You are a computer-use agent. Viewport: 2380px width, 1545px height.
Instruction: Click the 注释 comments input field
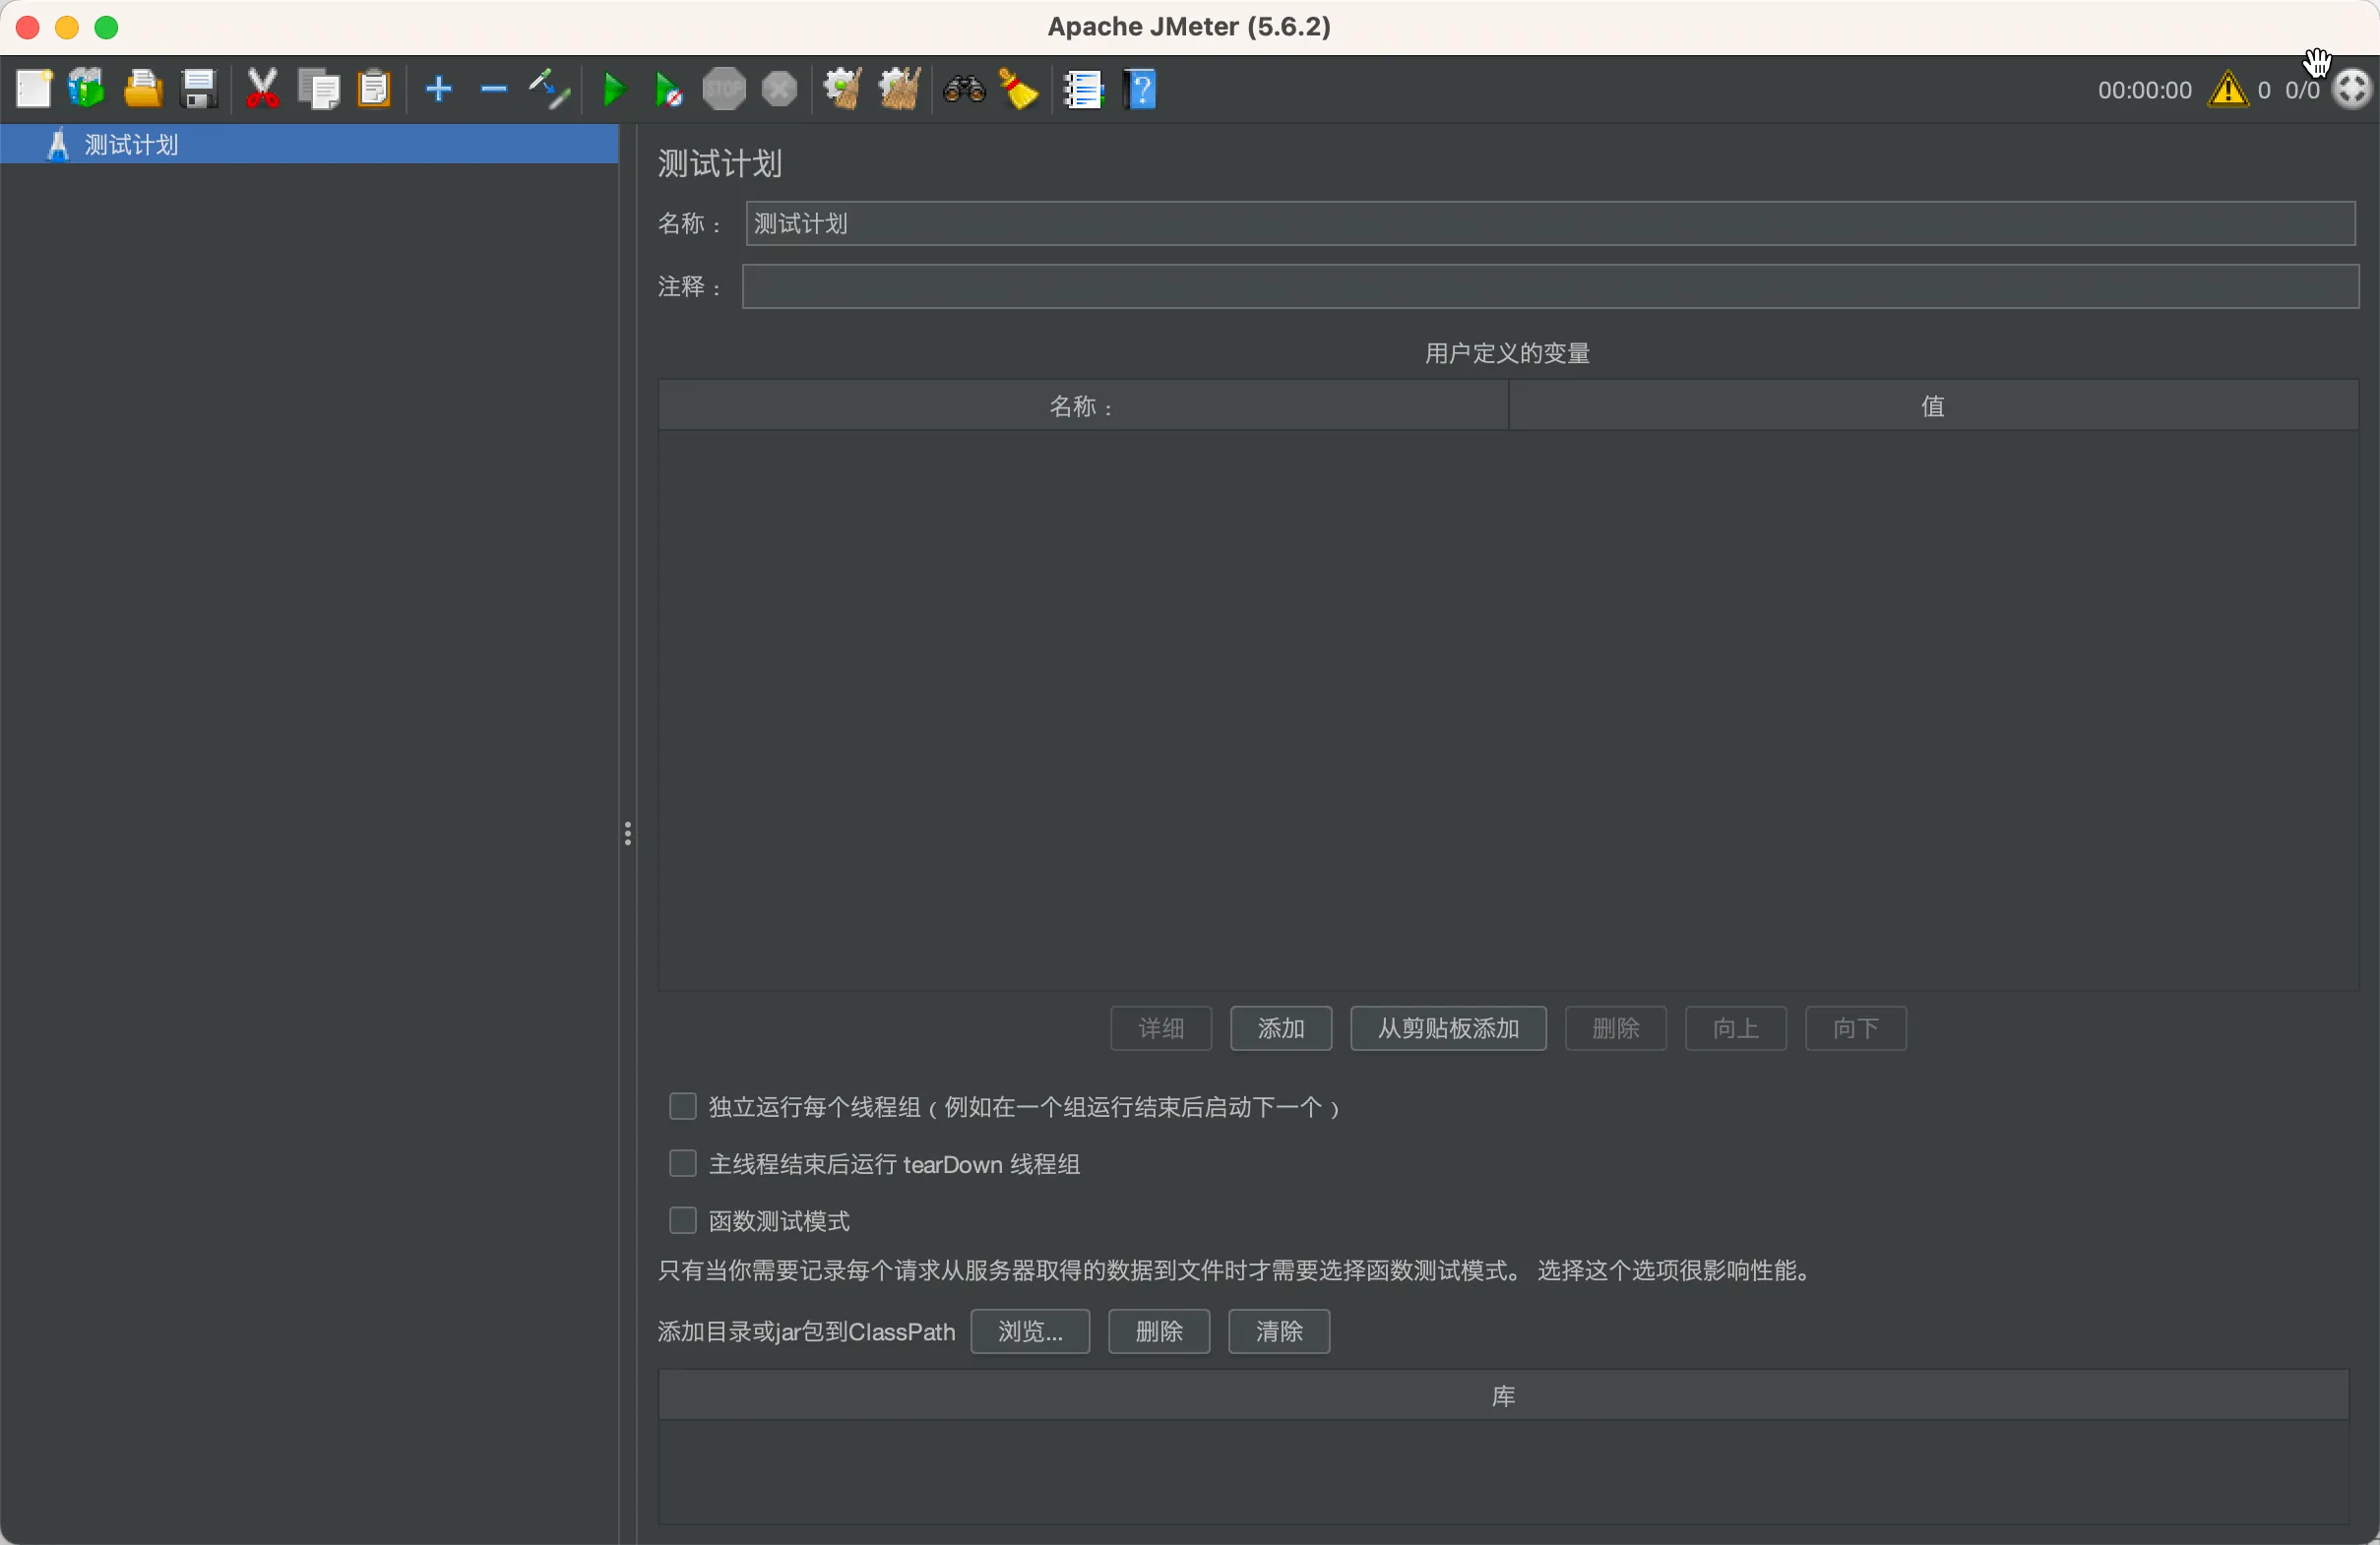tap(1550, 287)
